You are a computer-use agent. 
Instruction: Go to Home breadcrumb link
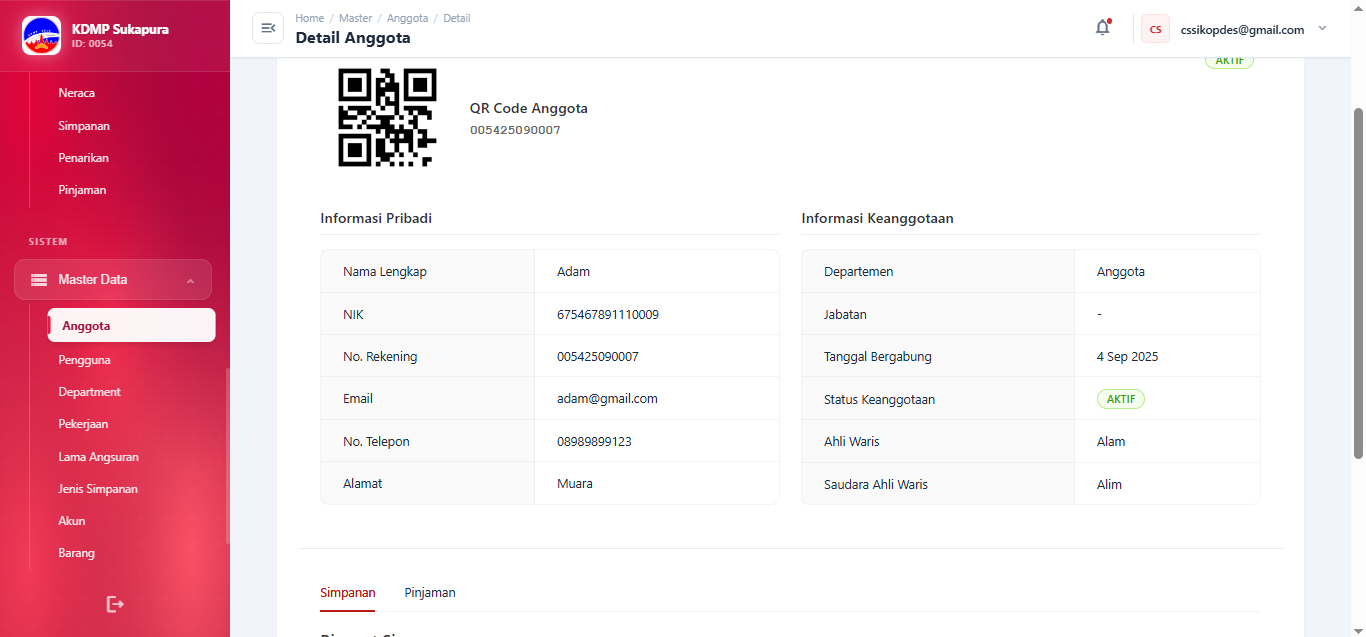click(x=309, y=18)
